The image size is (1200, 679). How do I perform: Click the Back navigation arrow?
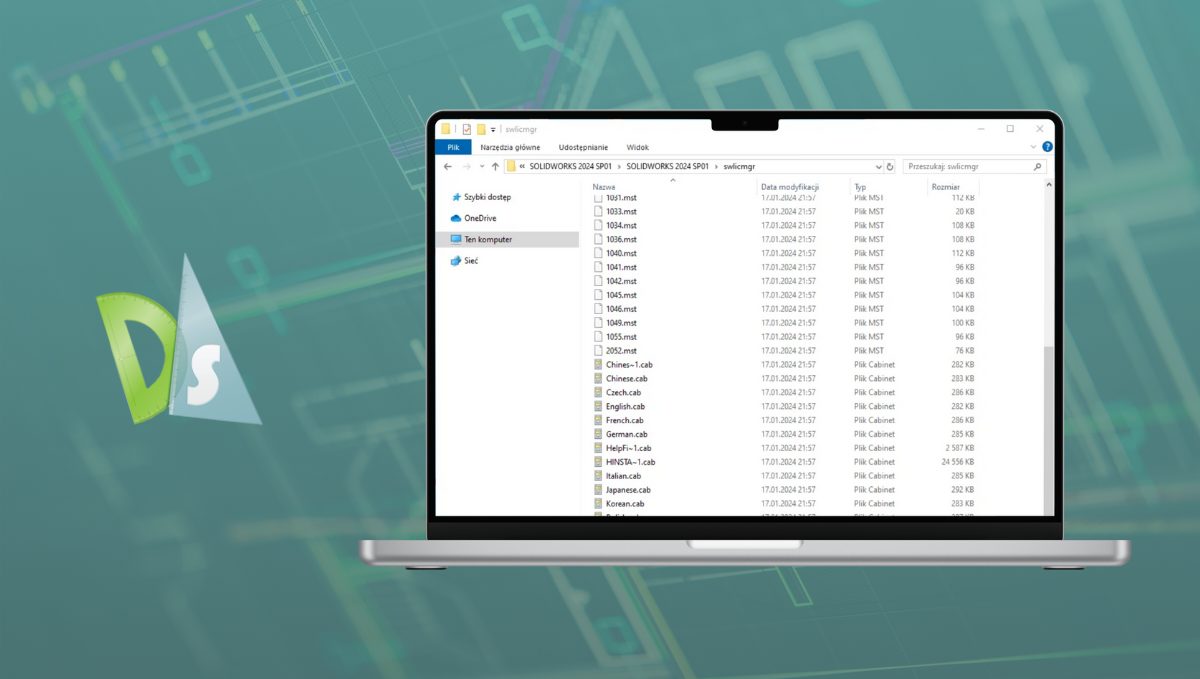click(x=447, y=167)
